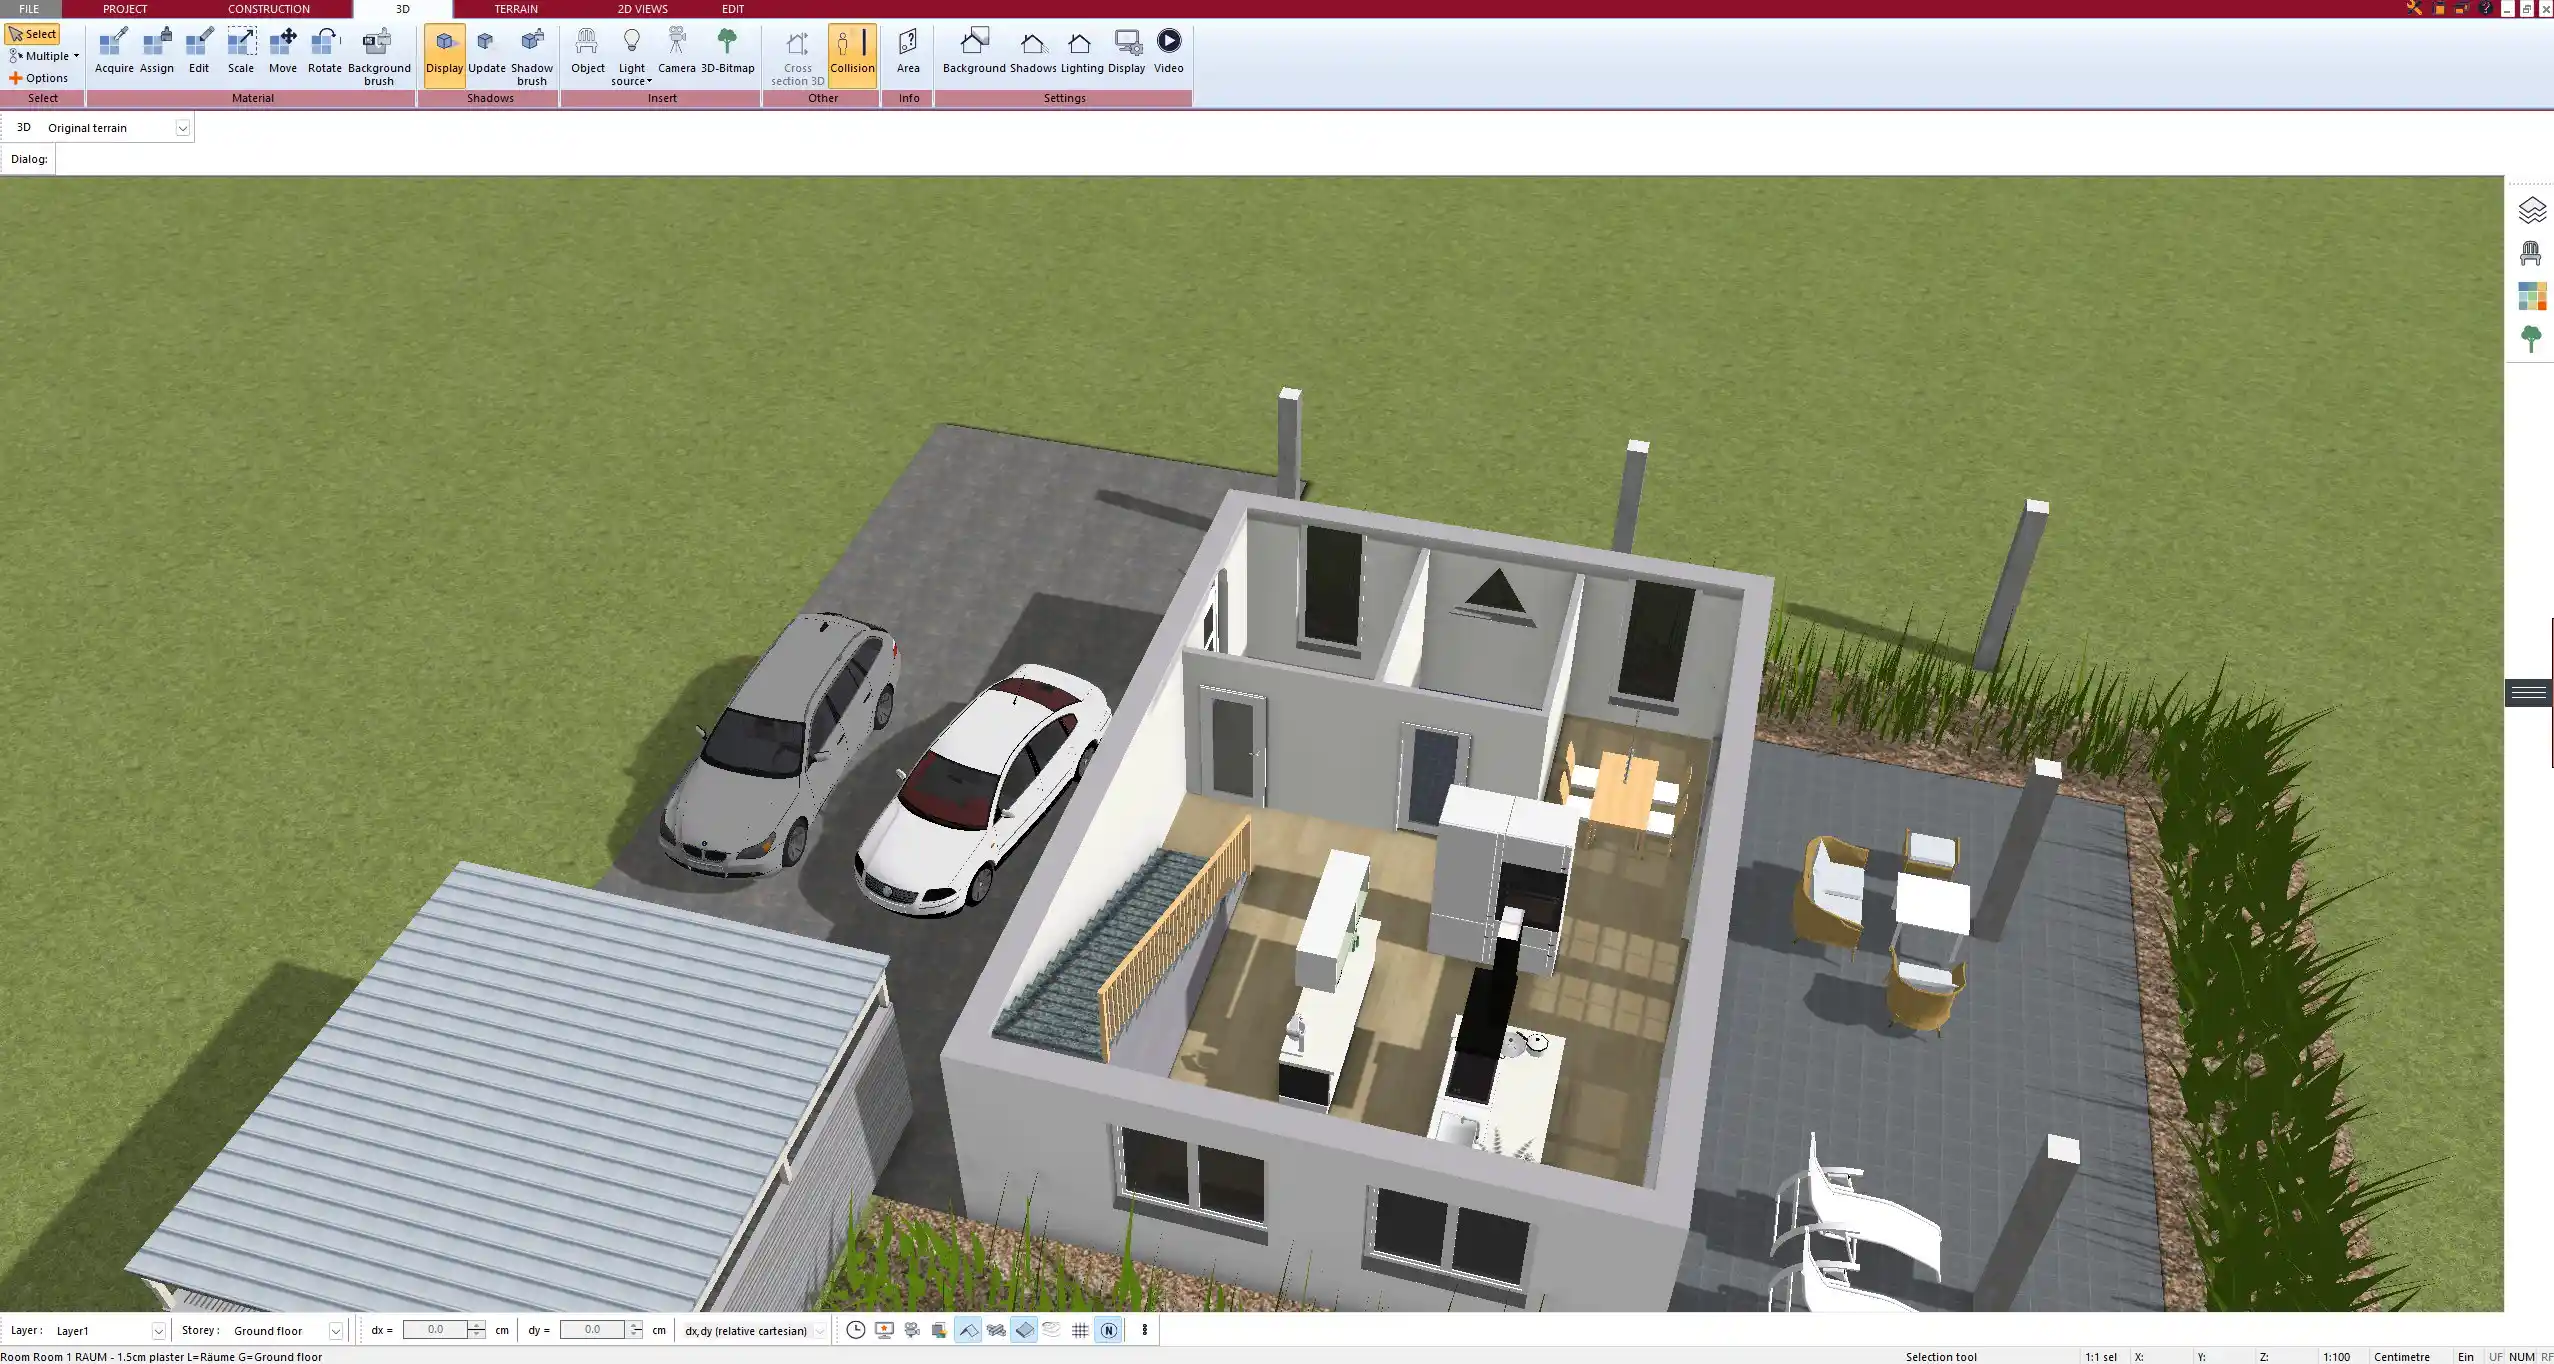Expand the dx,dy relative cartesian dropdown
This screenshot has width=2554, height=1364.
pyautogui.click(x=818, y=1330)
